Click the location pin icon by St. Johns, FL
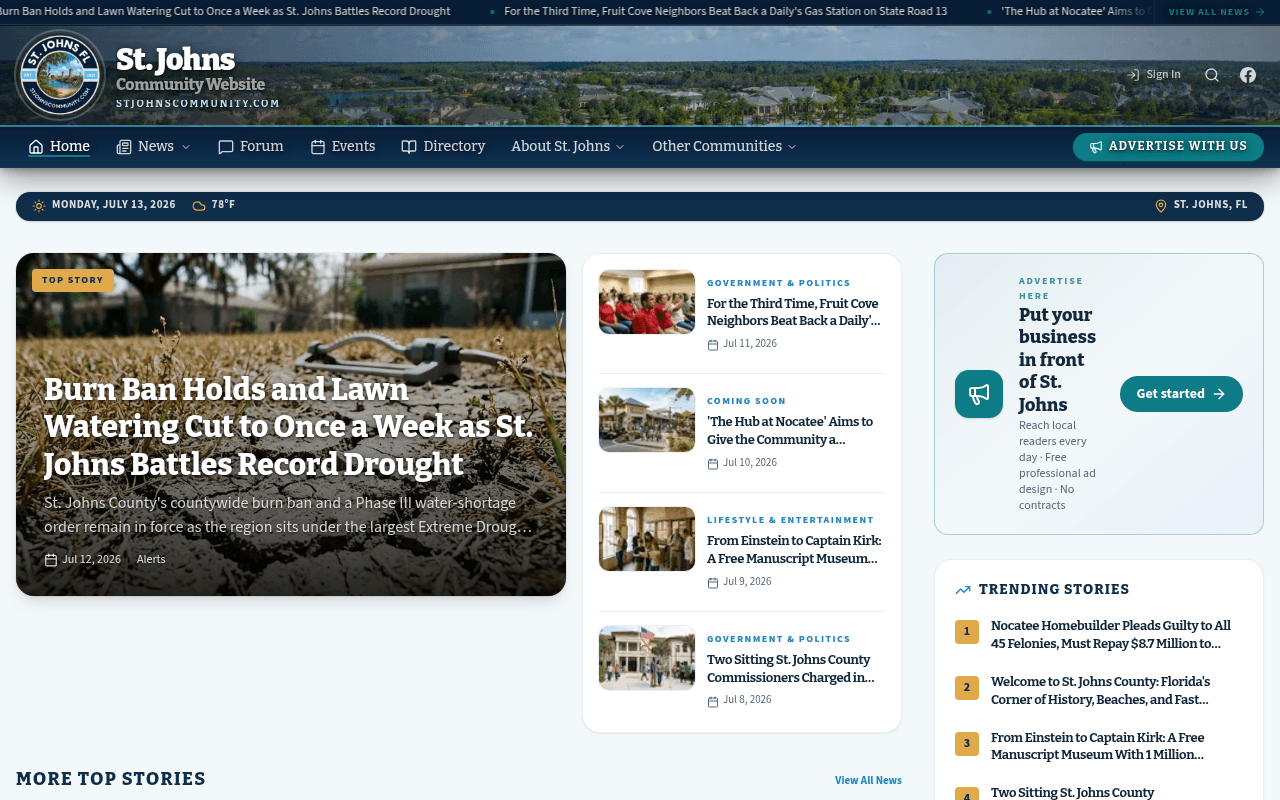 coord(1161,206)
